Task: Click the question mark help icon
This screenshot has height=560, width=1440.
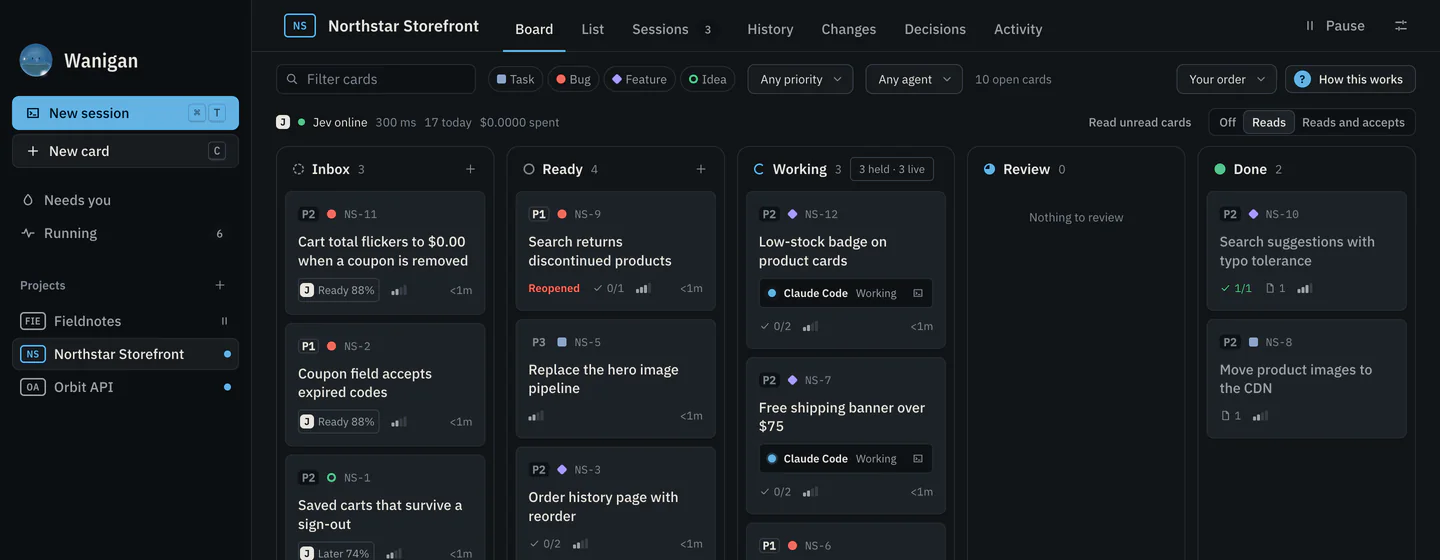Action: (x=1302, y=79)
